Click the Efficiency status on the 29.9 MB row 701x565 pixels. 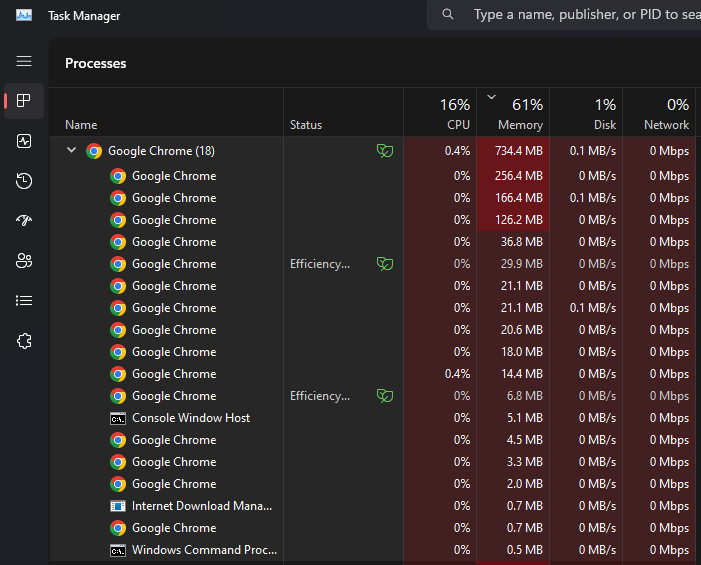point(320,264)
